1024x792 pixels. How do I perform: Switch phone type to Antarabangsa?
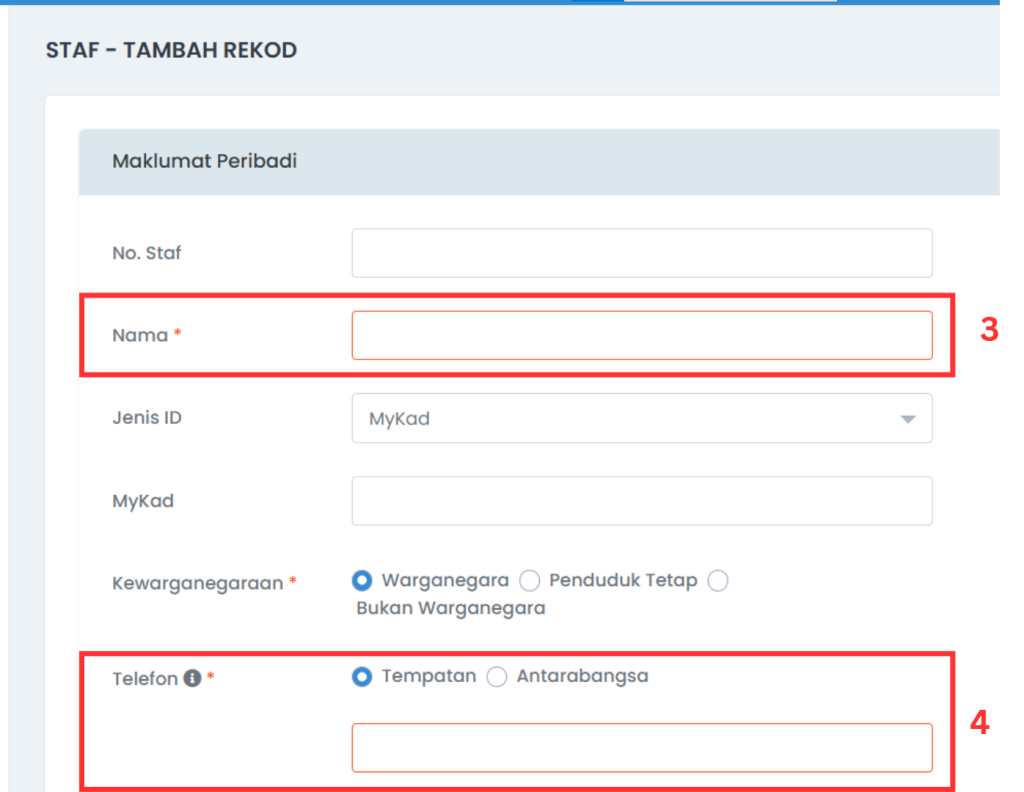pos(497,676)
